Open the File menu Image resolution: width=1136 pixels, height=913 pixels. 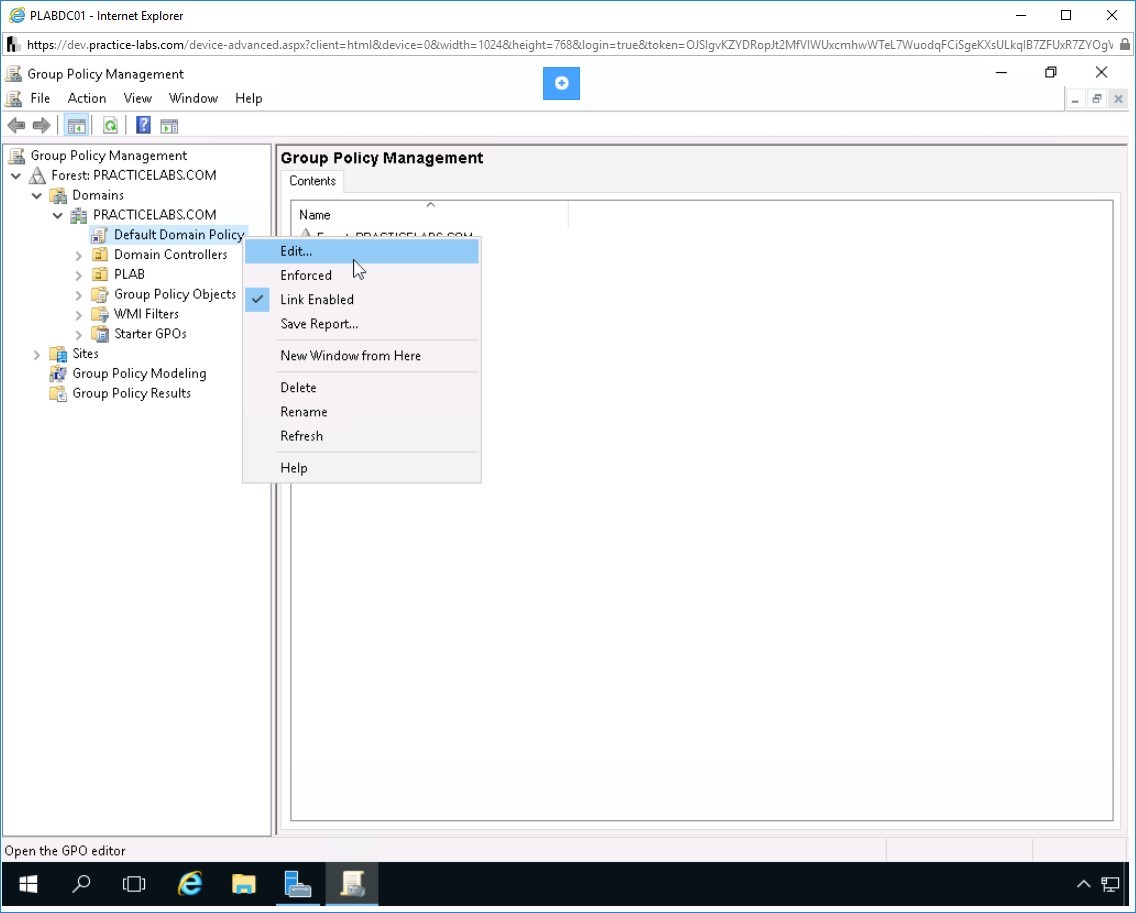[40, 99]
